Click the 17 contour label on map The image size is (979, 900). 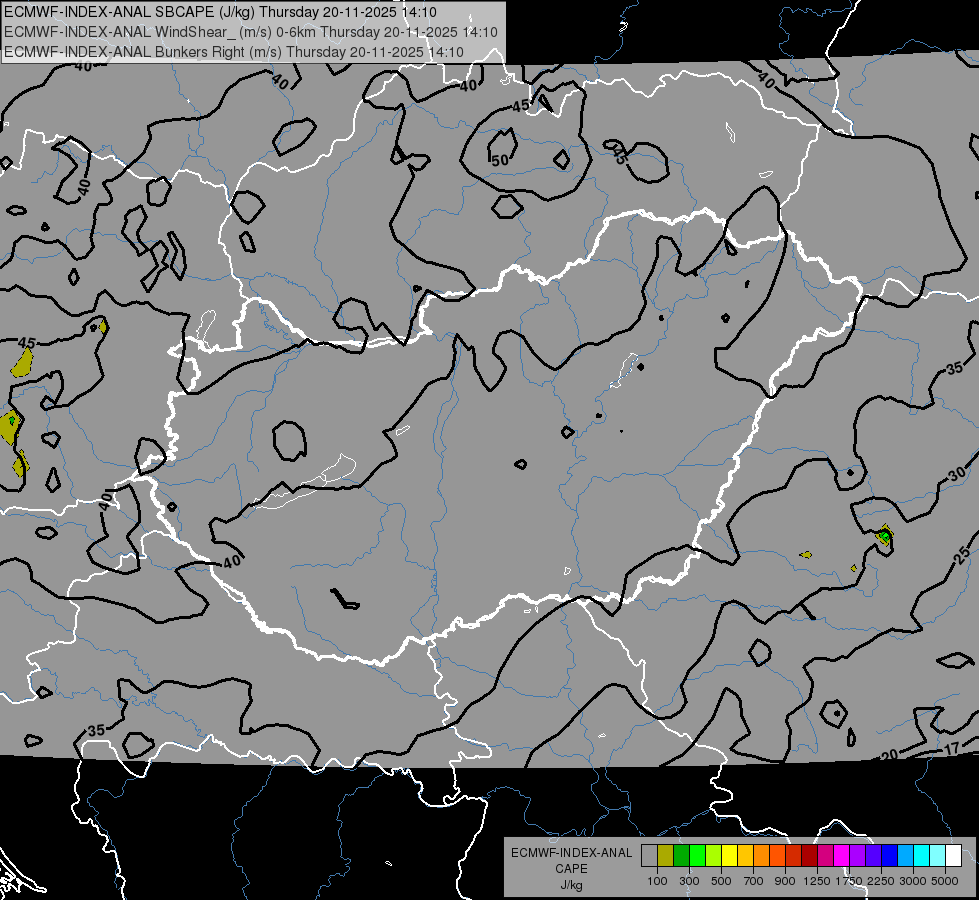click(x=951, y=749)
